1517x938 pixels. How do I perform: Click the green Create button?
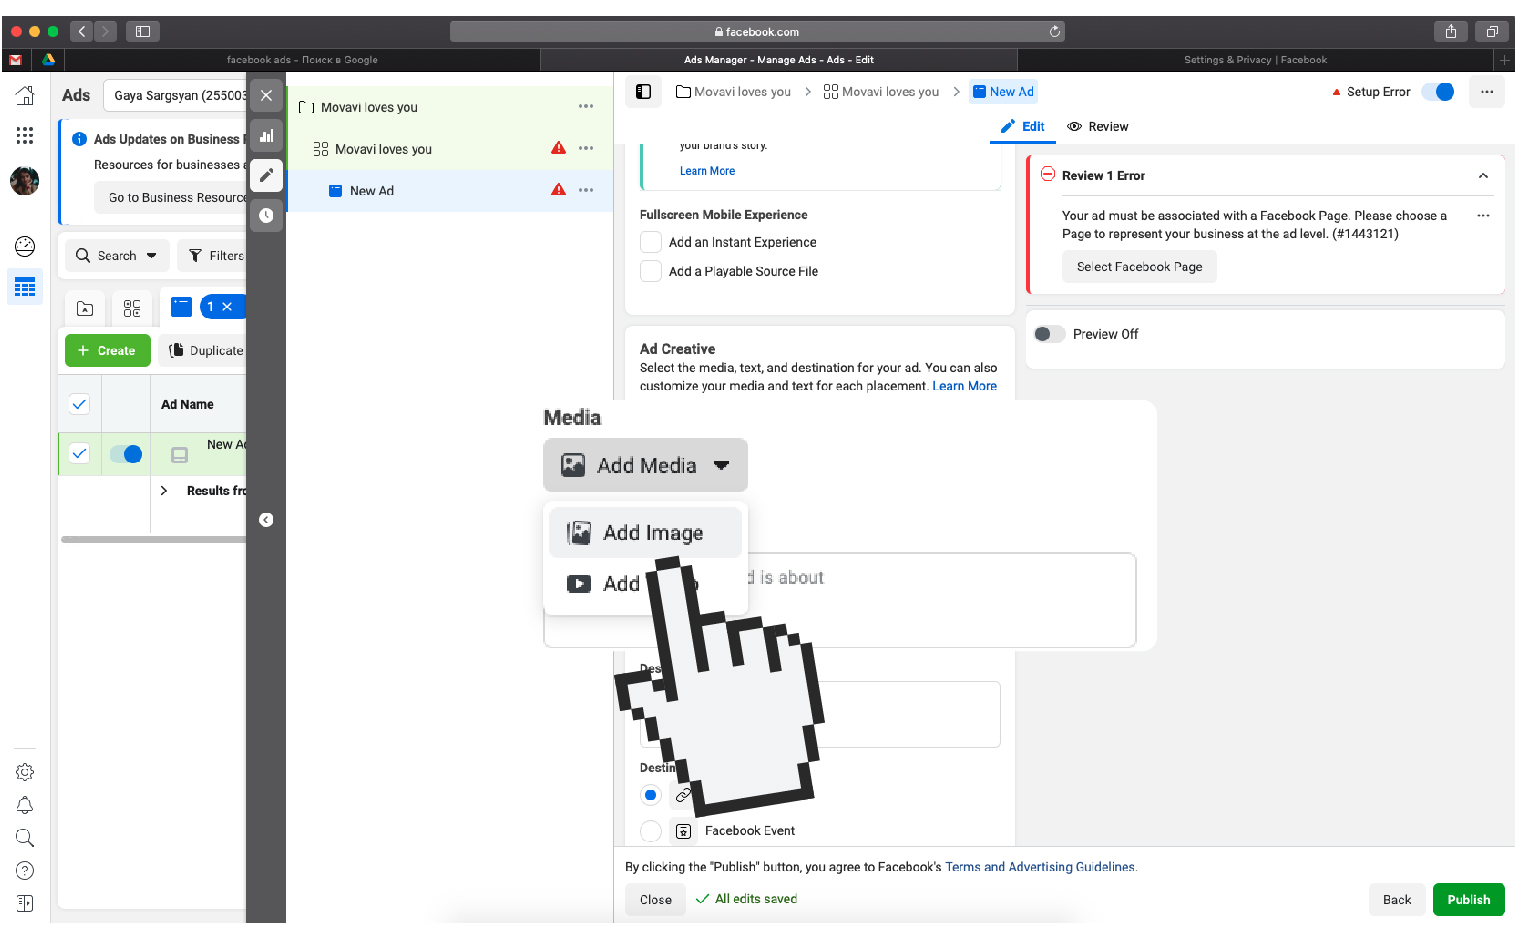point(107,351)
